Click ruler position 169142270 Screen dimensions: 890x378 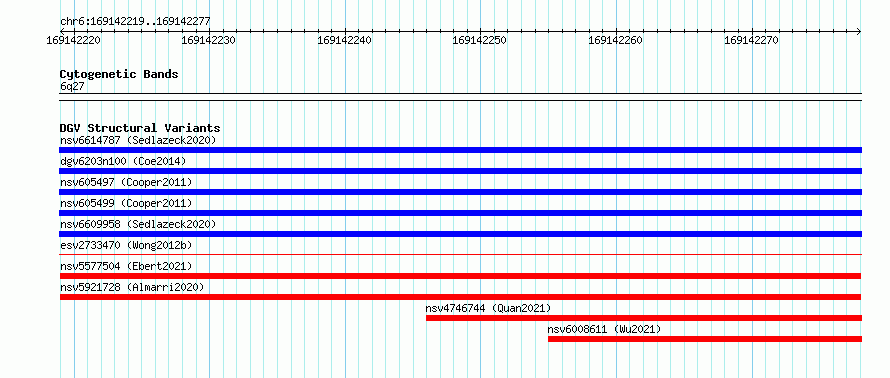752,41
